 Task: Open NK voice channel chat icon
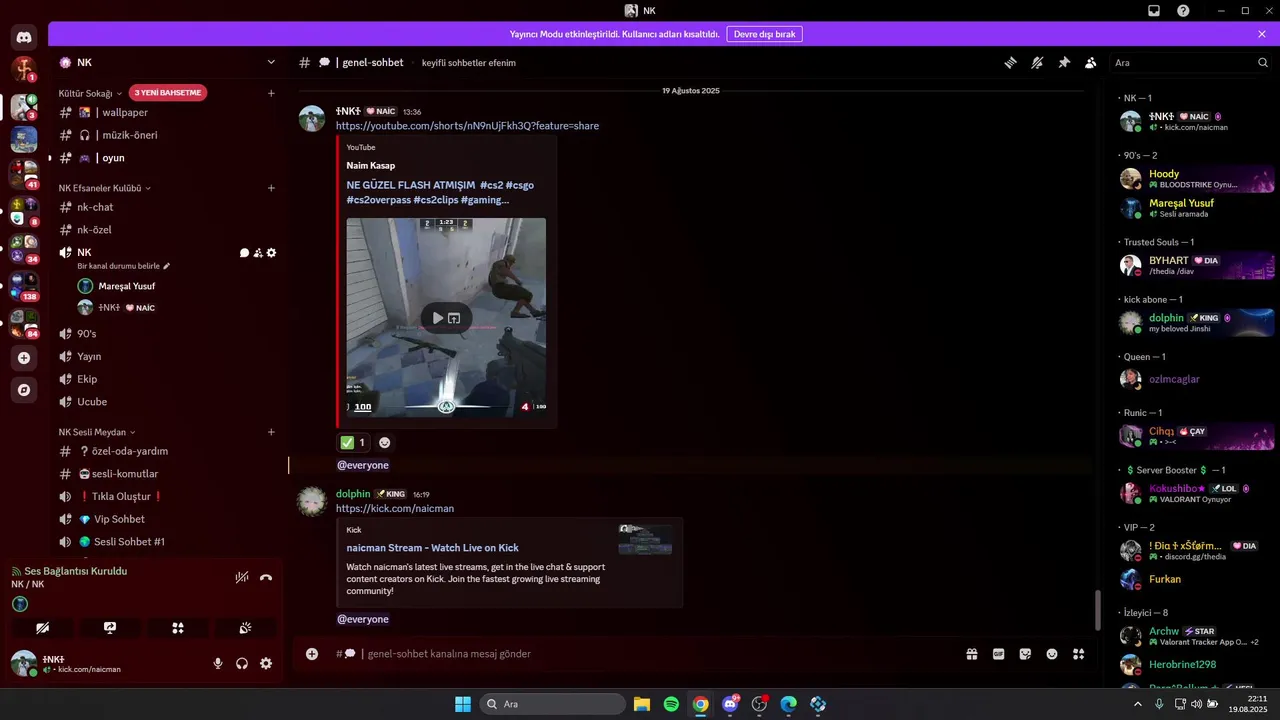(244, 253)
